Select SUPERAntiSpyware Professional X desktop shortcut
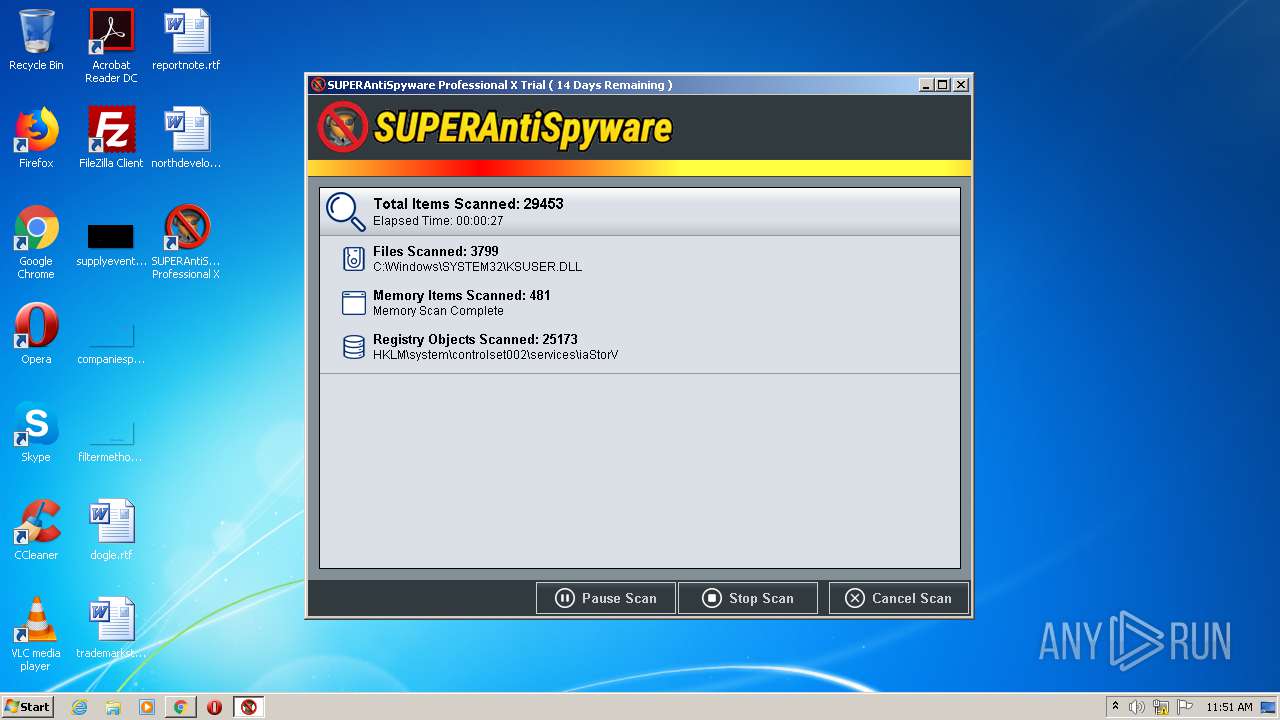The height and width of the screenshot is (720, 1280). (x=186, y=242)
